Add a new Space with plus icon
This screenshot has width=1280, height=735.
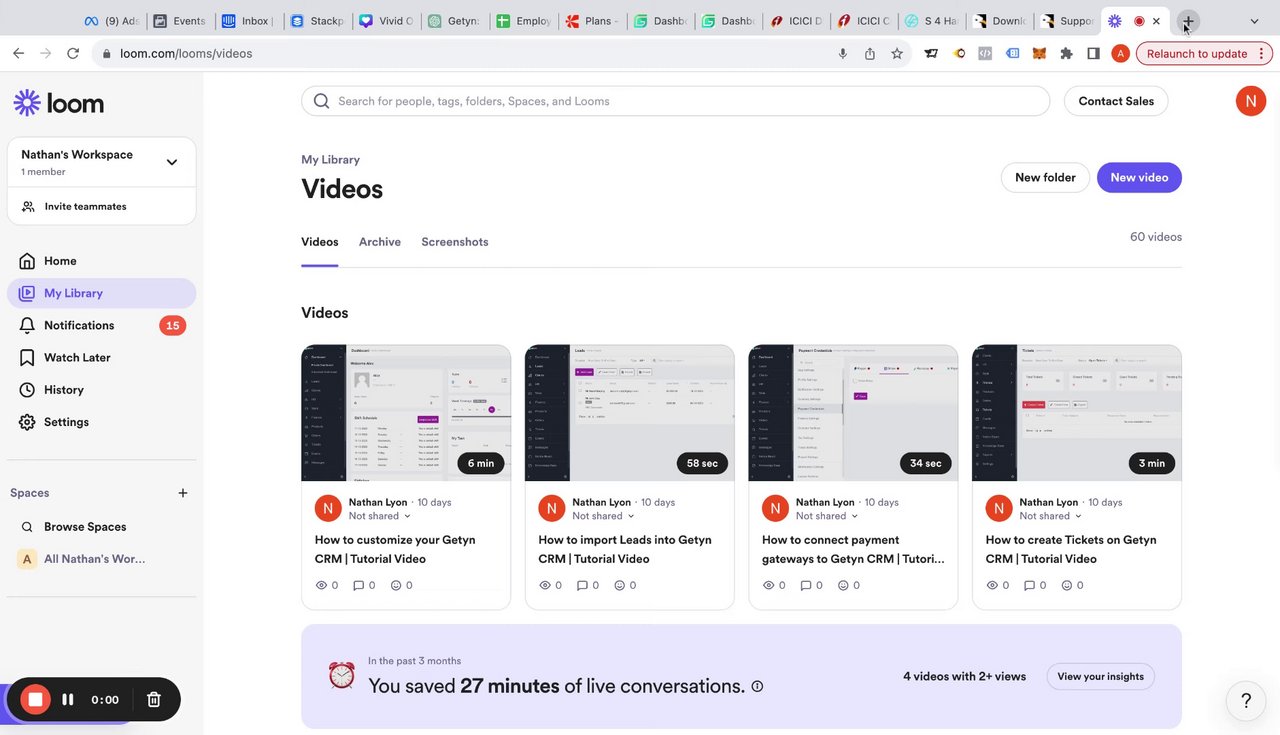[183, 493]
